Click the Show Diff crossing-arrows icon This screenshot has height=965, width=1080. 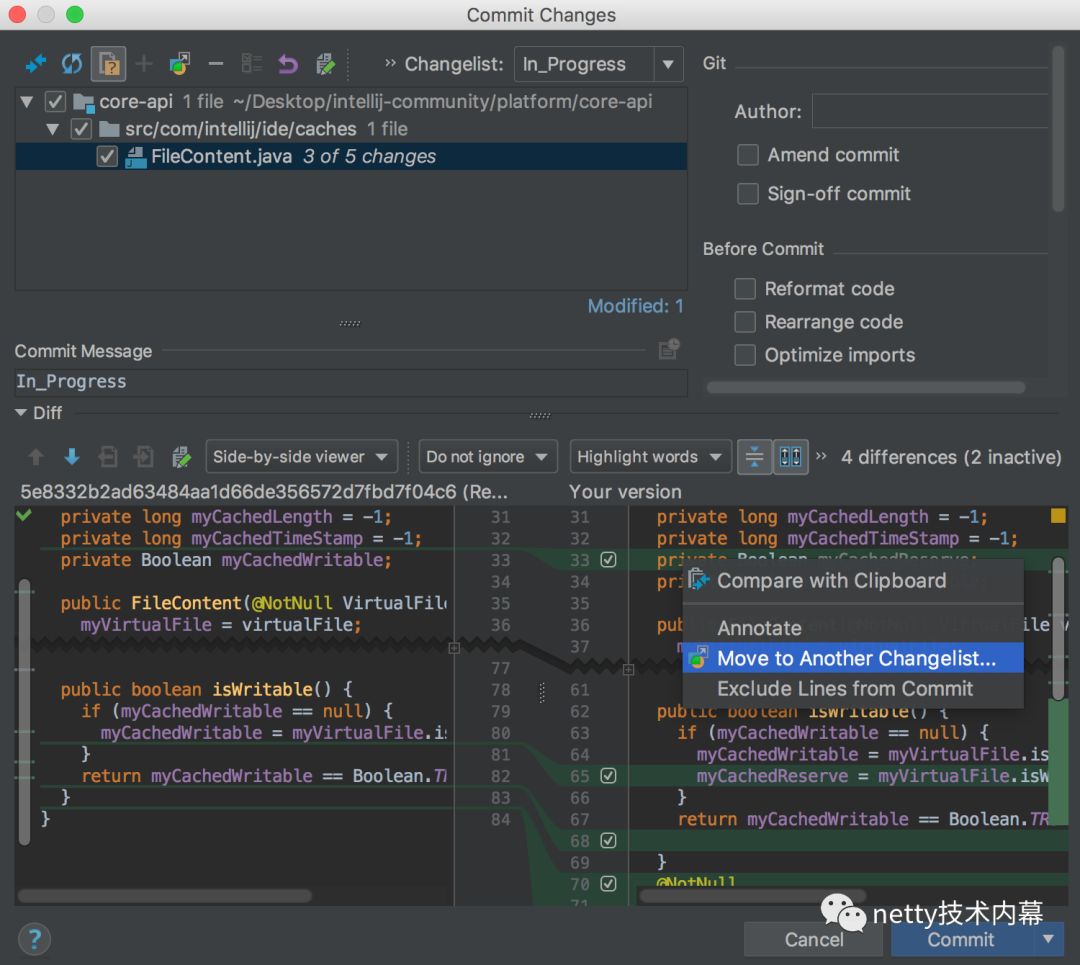pos(35,64)
